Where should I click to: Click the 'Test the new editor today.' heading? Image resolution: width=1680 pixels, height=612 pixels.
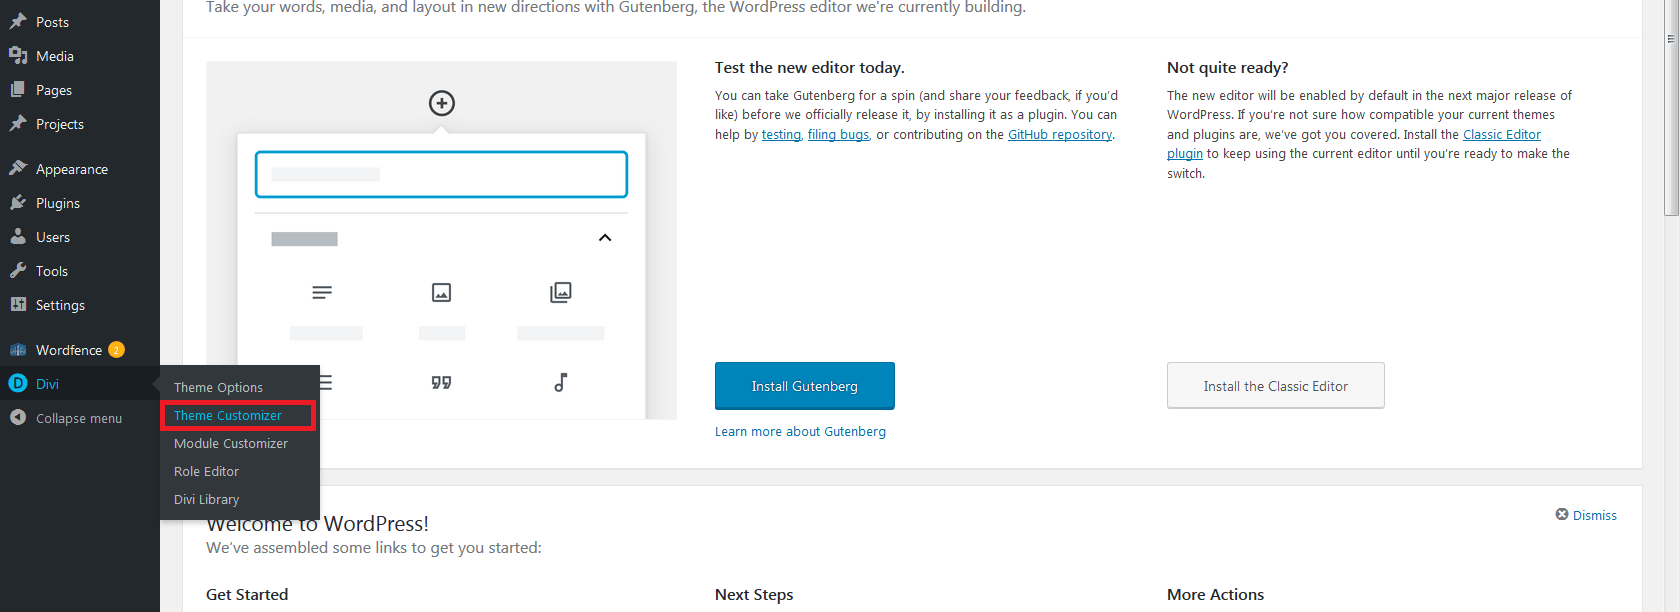[809, 68]
